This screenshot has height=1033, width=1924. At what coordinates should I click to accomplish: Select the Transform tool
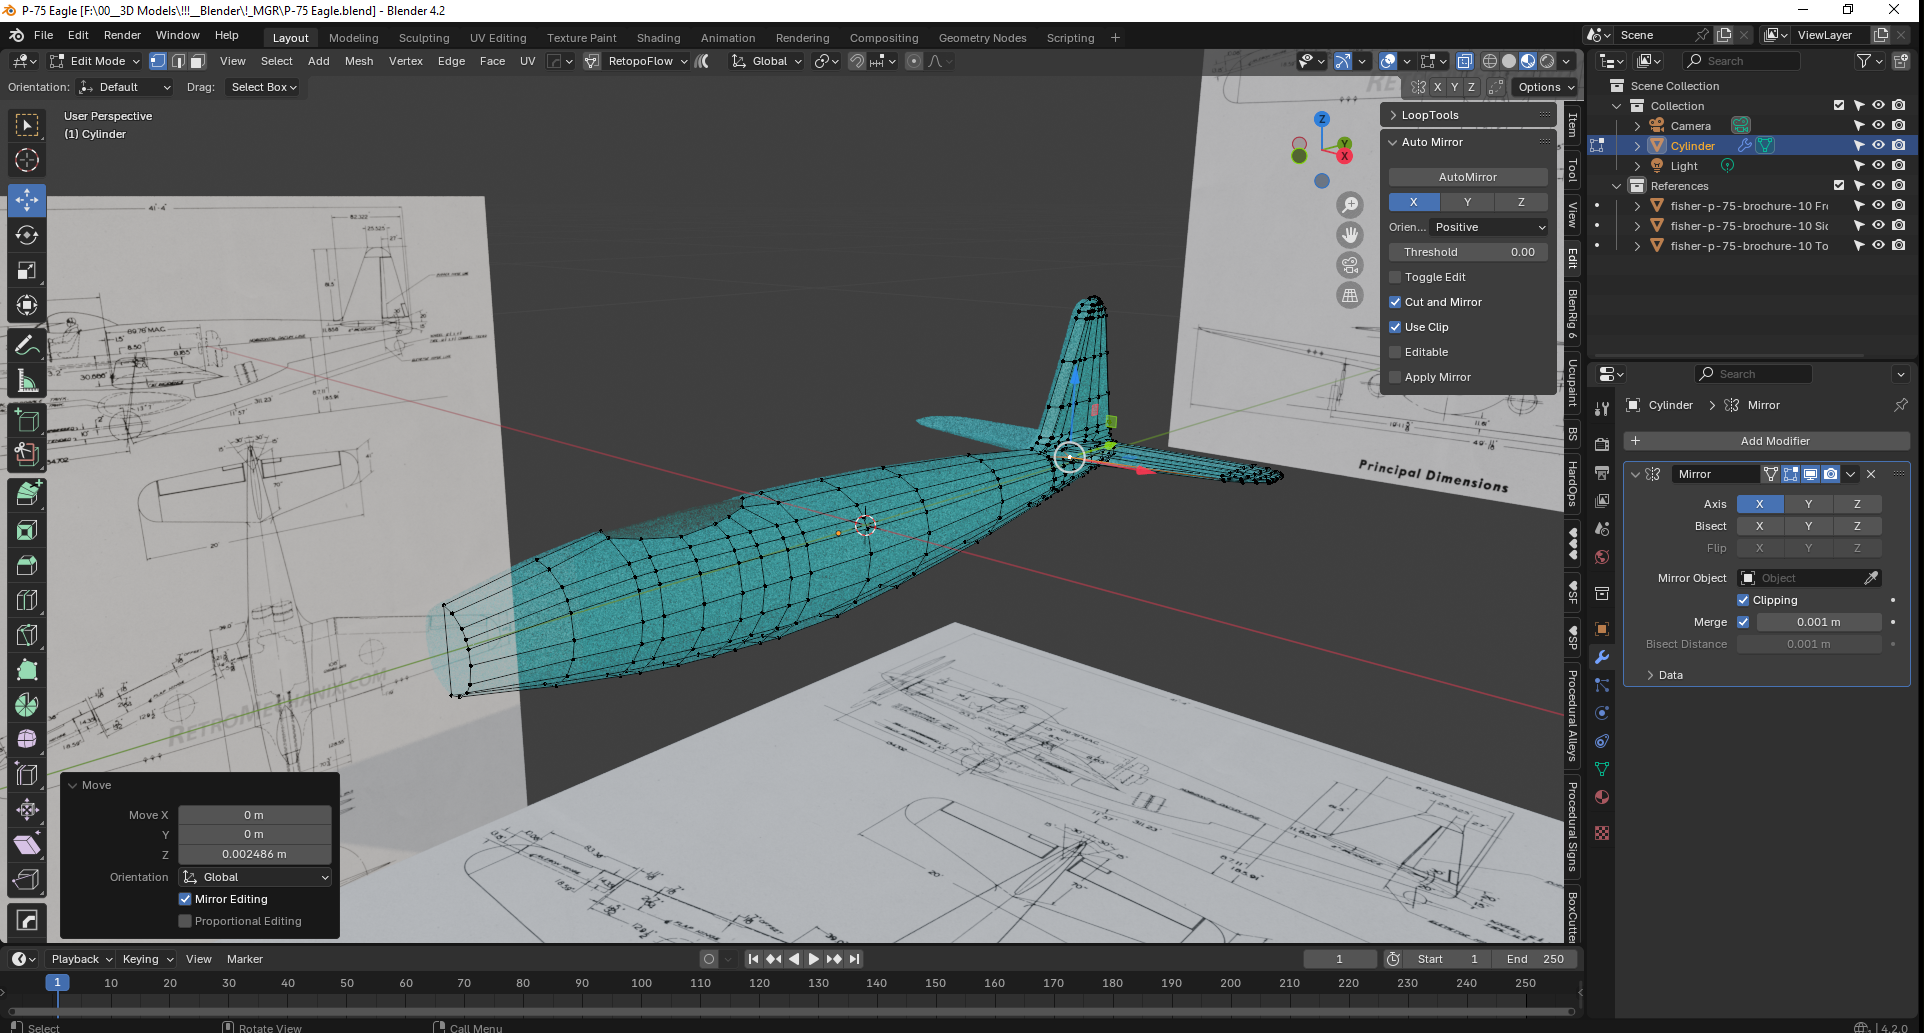click(27, 305)
